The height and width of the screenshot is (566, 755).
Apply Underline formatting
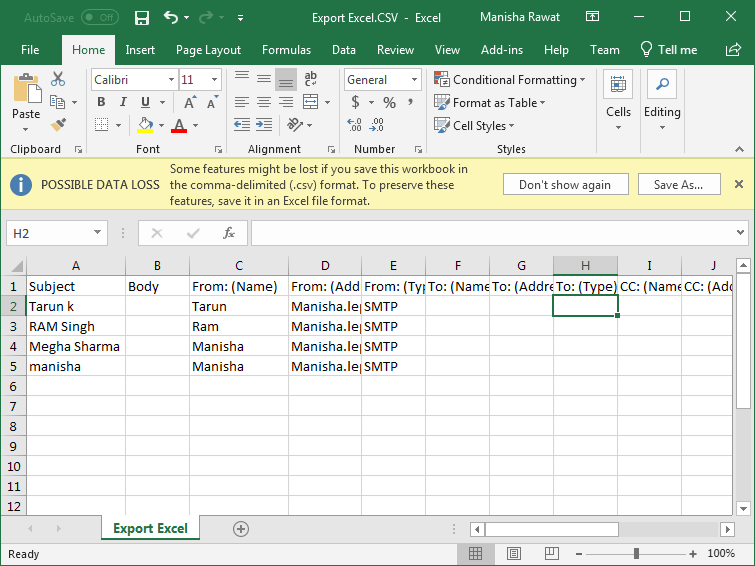click(145, 102)
